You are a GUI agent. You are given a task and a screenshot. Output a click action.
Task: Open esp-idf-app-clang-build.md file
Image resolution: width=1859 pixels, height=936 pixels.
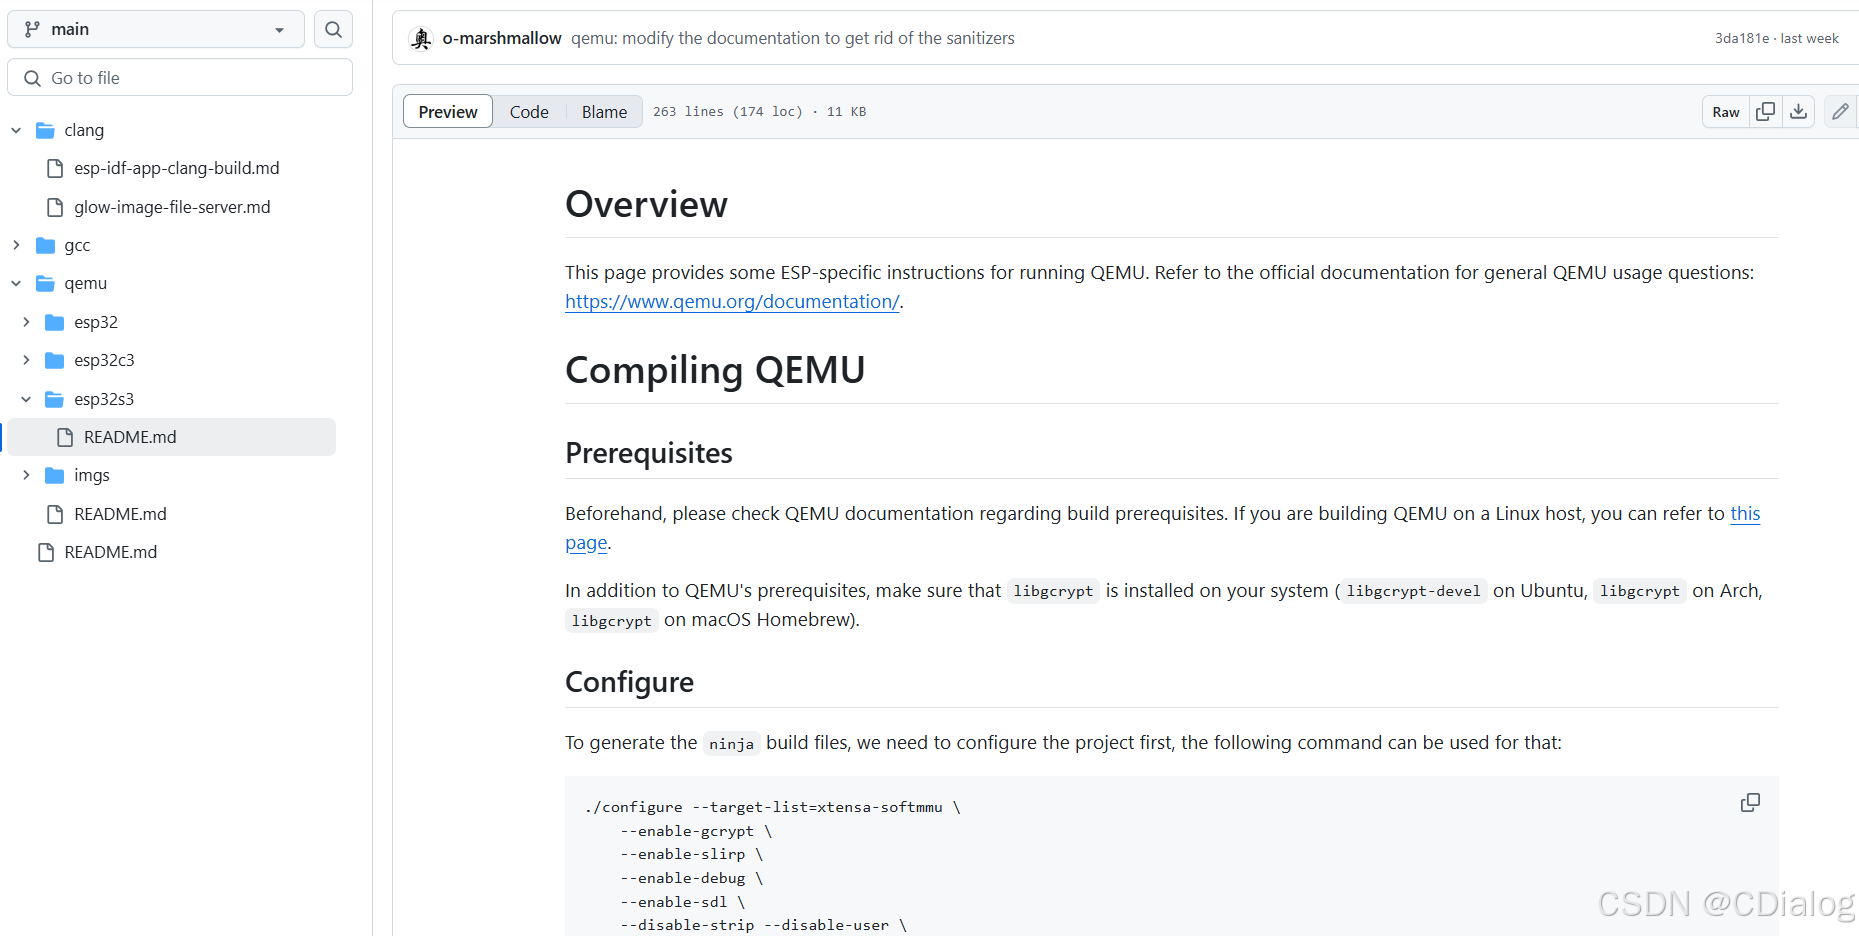(x=176, y=168)
